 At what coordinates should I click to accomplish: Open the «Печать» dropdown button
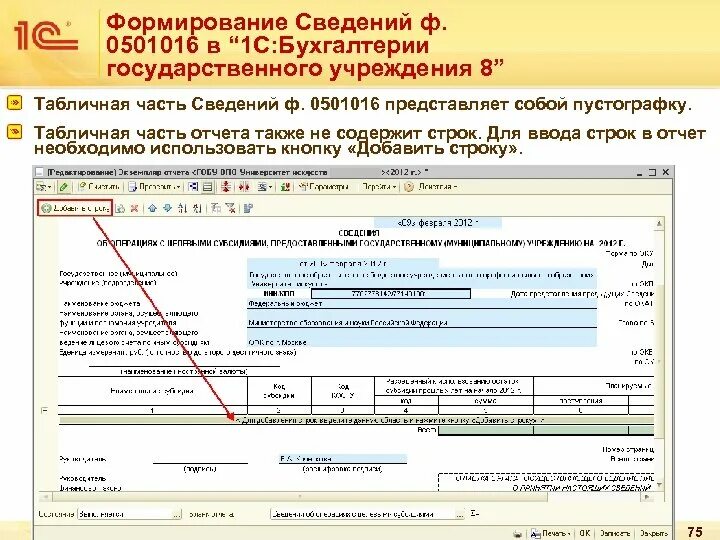click(x=551, y=534)
